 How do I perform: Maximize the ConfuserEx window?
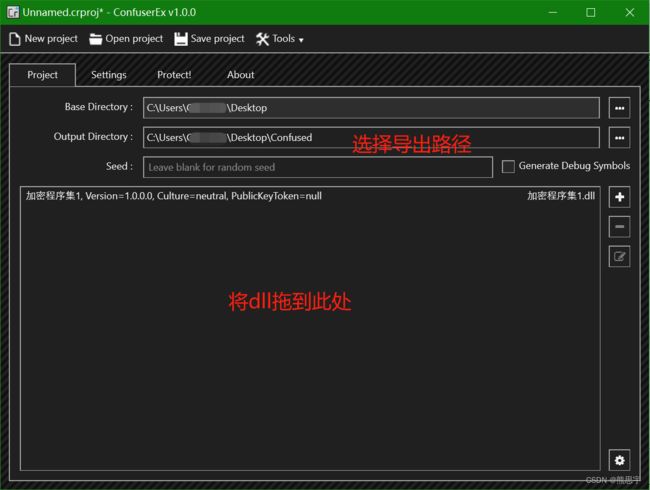click(591, 12)
